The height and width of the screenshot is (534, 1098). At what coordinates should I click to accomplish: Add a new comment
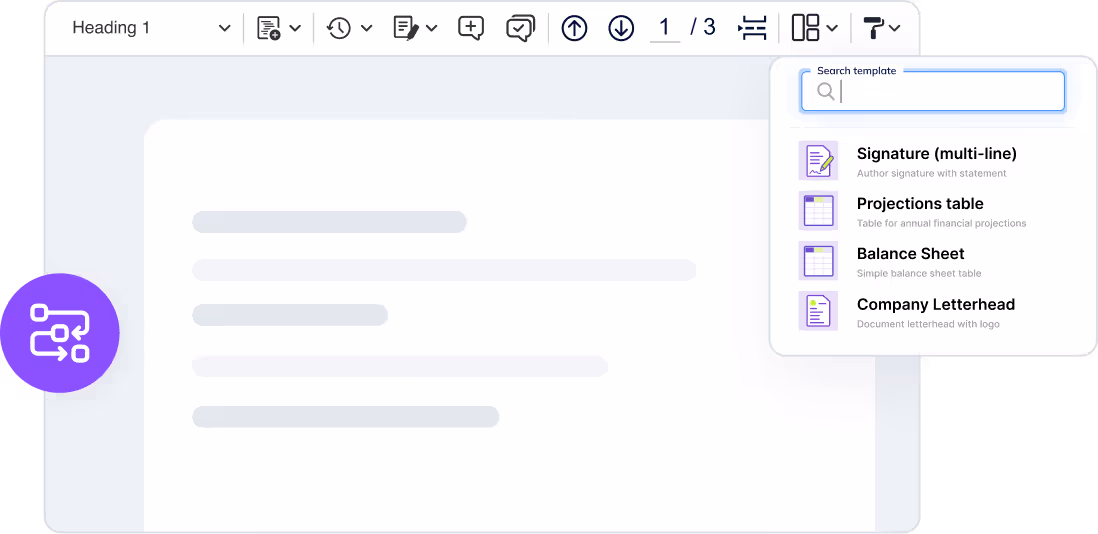471,28
